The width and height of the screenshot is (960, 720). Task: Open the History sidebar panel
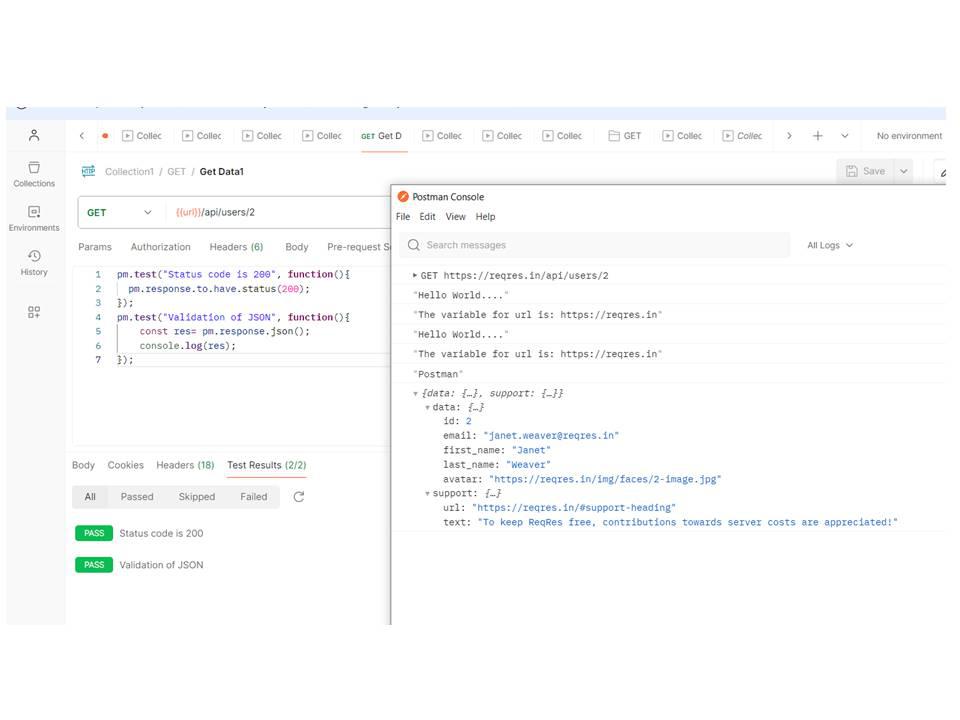pos(34,263)
